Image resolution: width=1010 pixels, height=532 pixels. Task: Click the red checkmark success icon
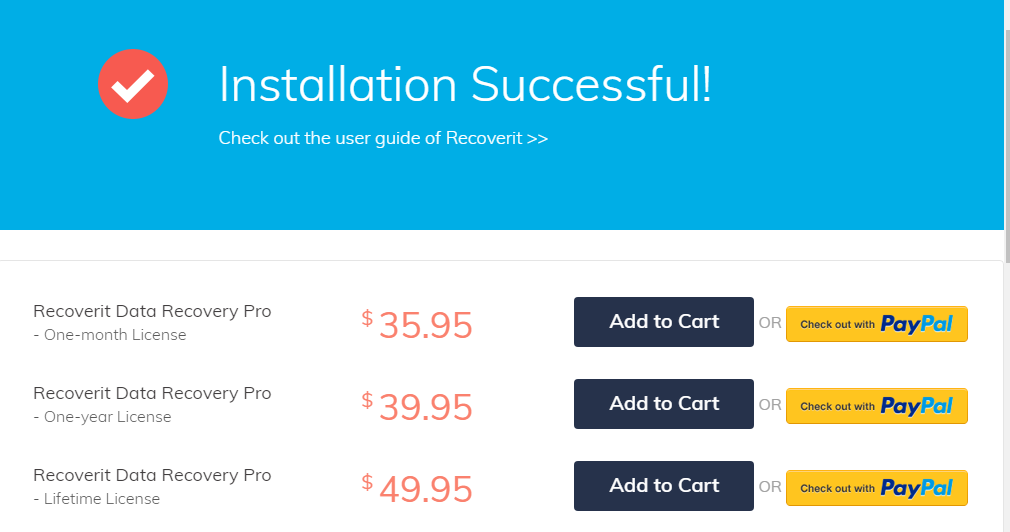tap(133, 85)
